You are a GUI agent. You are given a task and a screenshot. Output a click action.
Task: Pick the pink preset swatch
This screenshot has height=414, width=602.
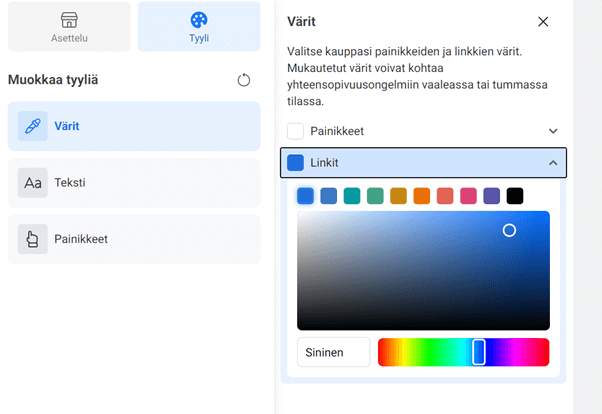pyautogui.click(x=468, y=196)
